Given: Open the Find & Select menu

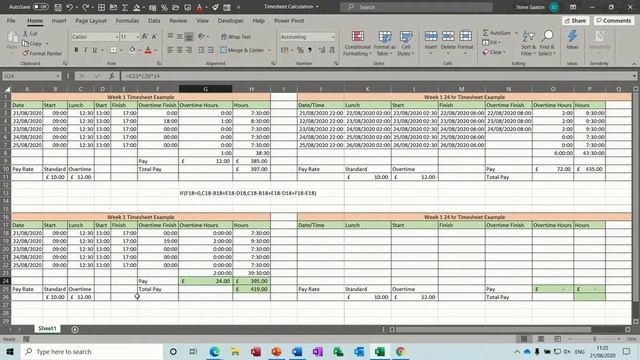Looking at the screenshot, I should click(x=547, y=43).
